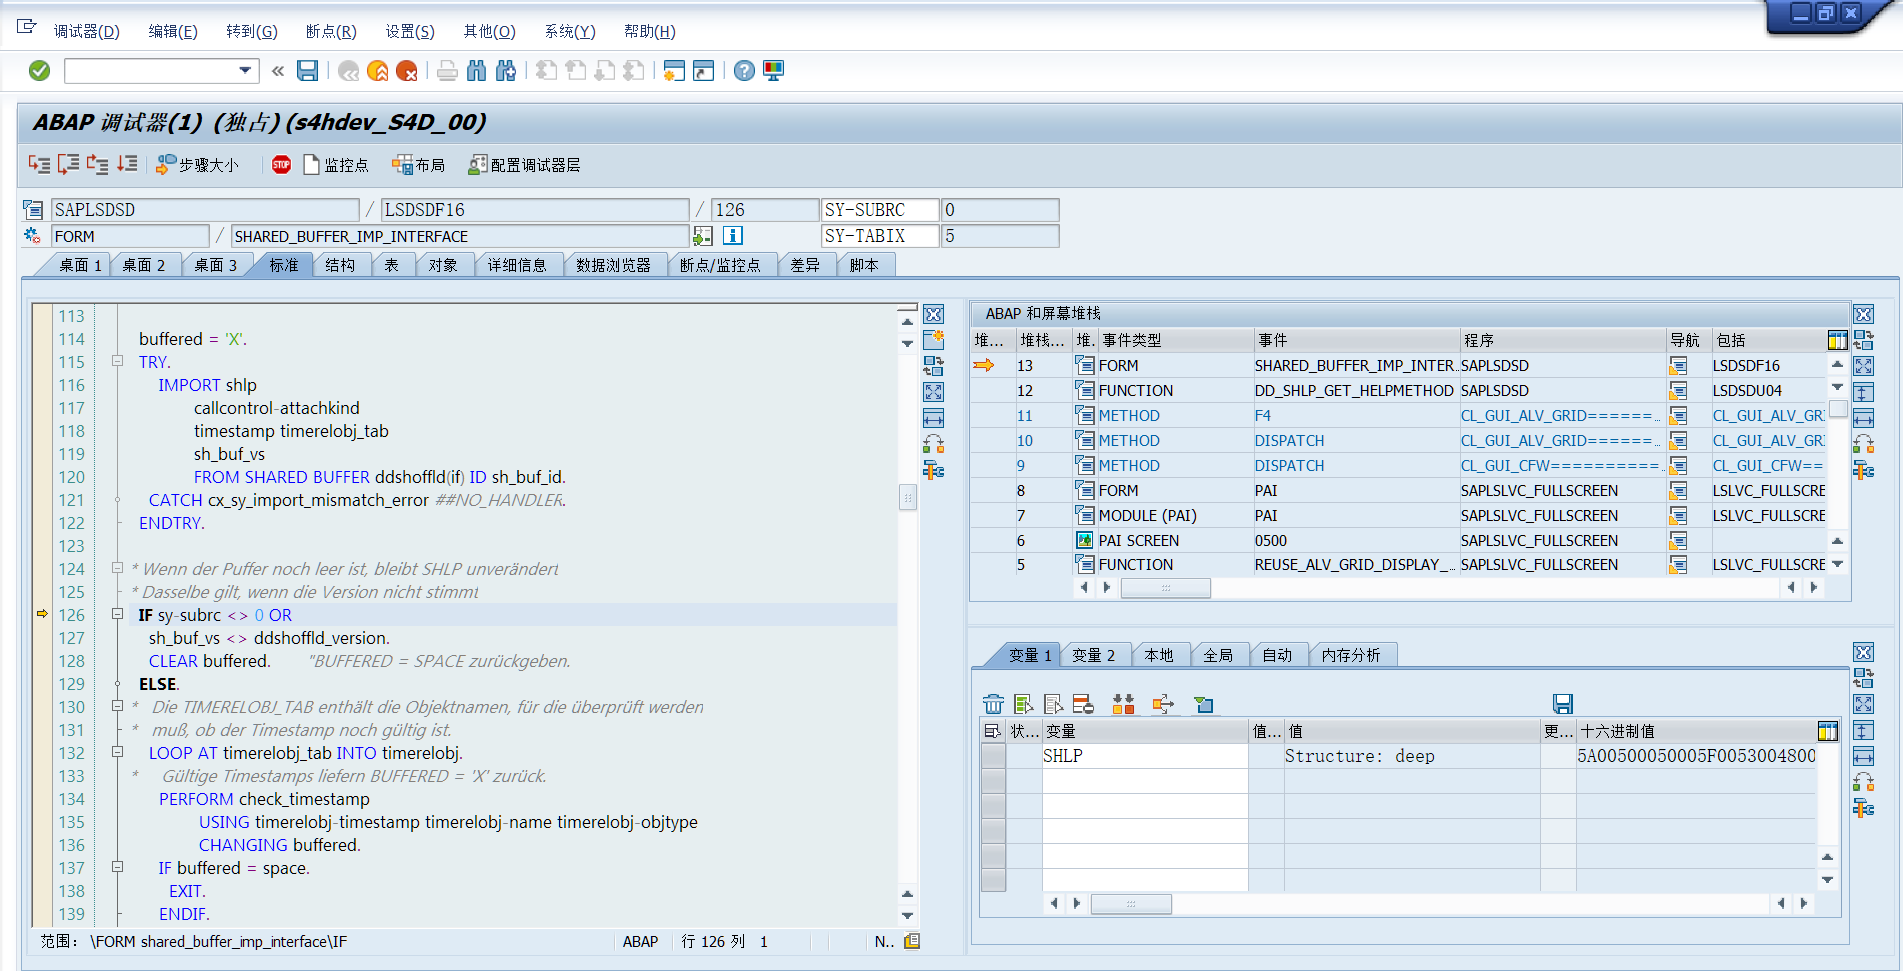The width and height of the screenshot is (1903, 971).
Task: Open the blue information icon beside SHARED_BUFFER_IMP_INTERFACE
Action: [x=735, y=236]
